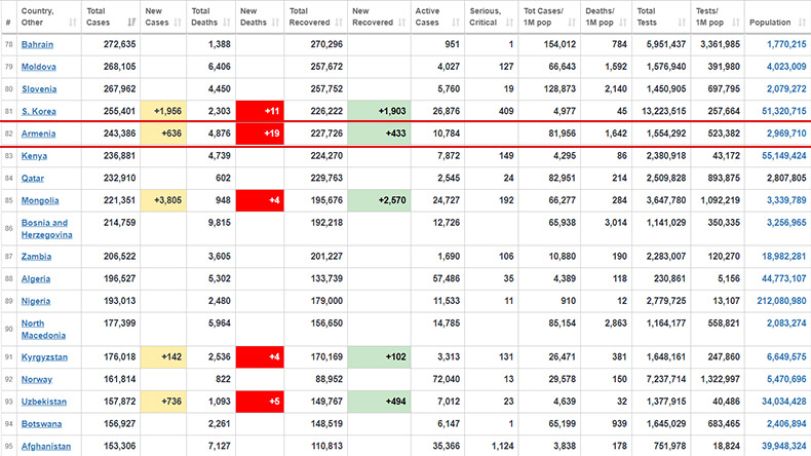Sort by Serious, Critical icon
This screenshot has width=811, height=456.
(509, 22)
